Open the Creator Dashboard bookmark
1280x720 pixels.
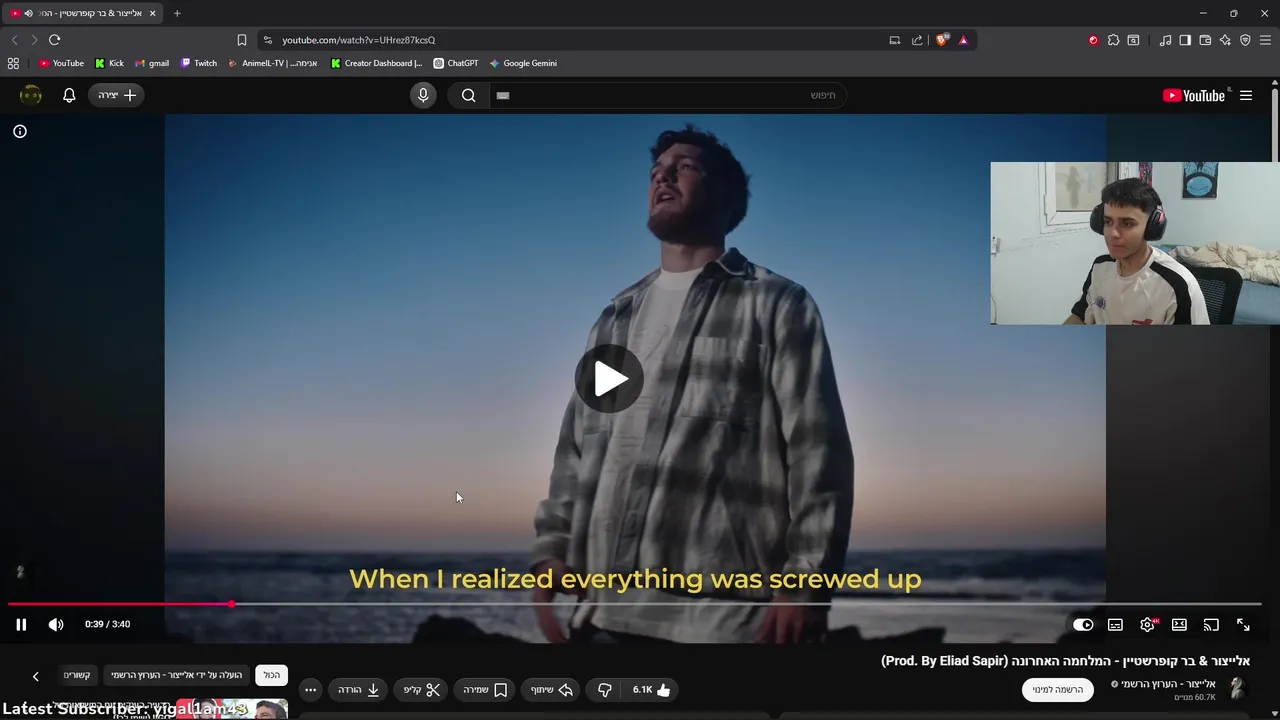(x=376, y=63)
